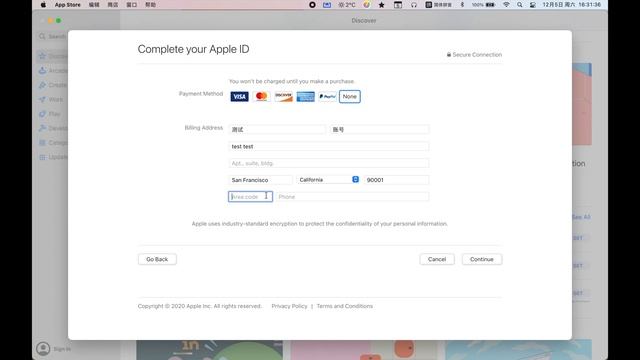Click the city field San Francisco
The height and width of the screenshot is (360, 640).
260,180
